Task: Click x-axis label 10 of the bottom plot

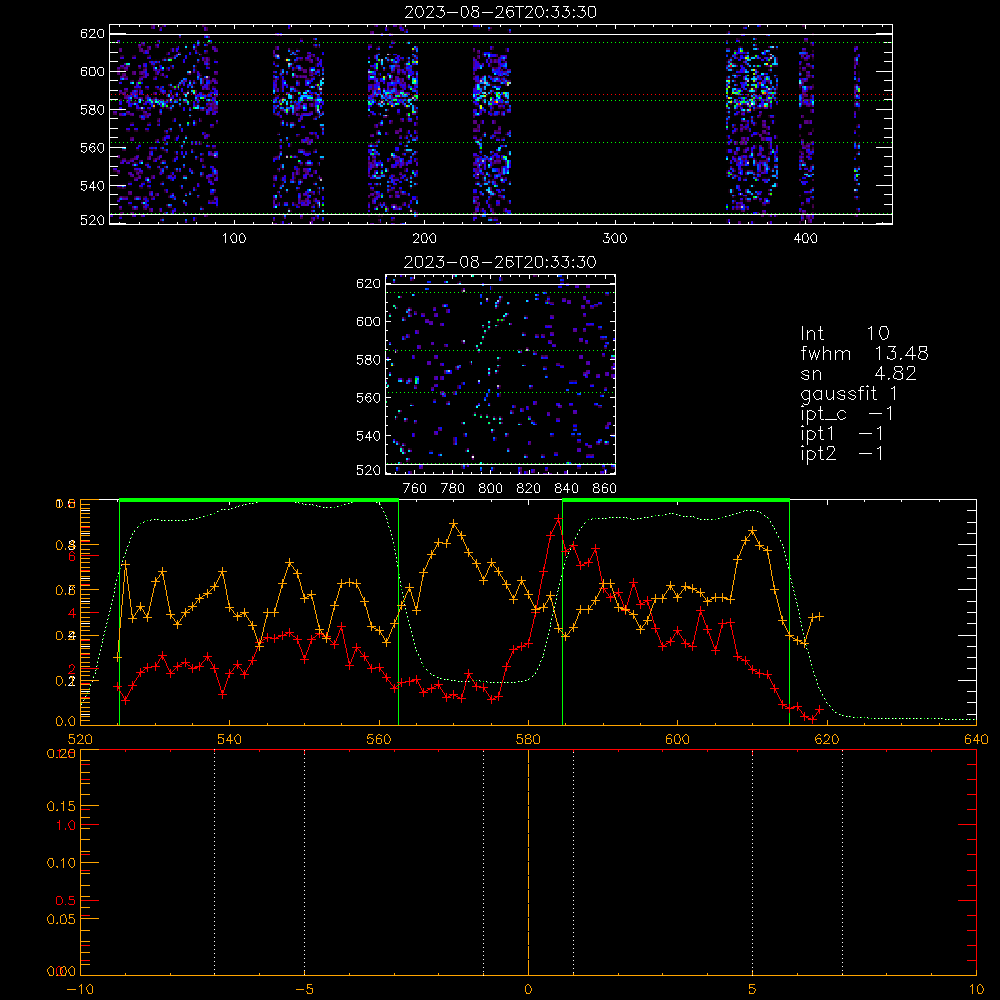Action: click(x=976, y=990)
